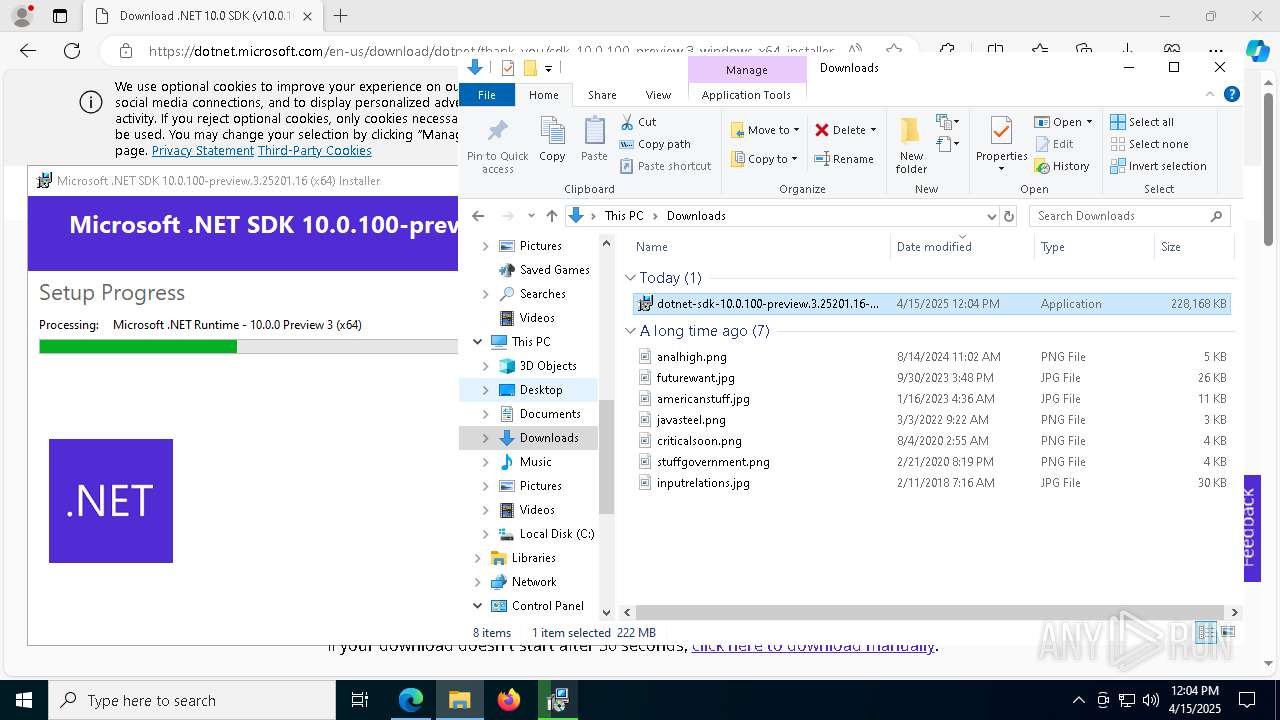Go back in the Edge browser
This screenshot has height=720, width=1280.
(28, 51)
